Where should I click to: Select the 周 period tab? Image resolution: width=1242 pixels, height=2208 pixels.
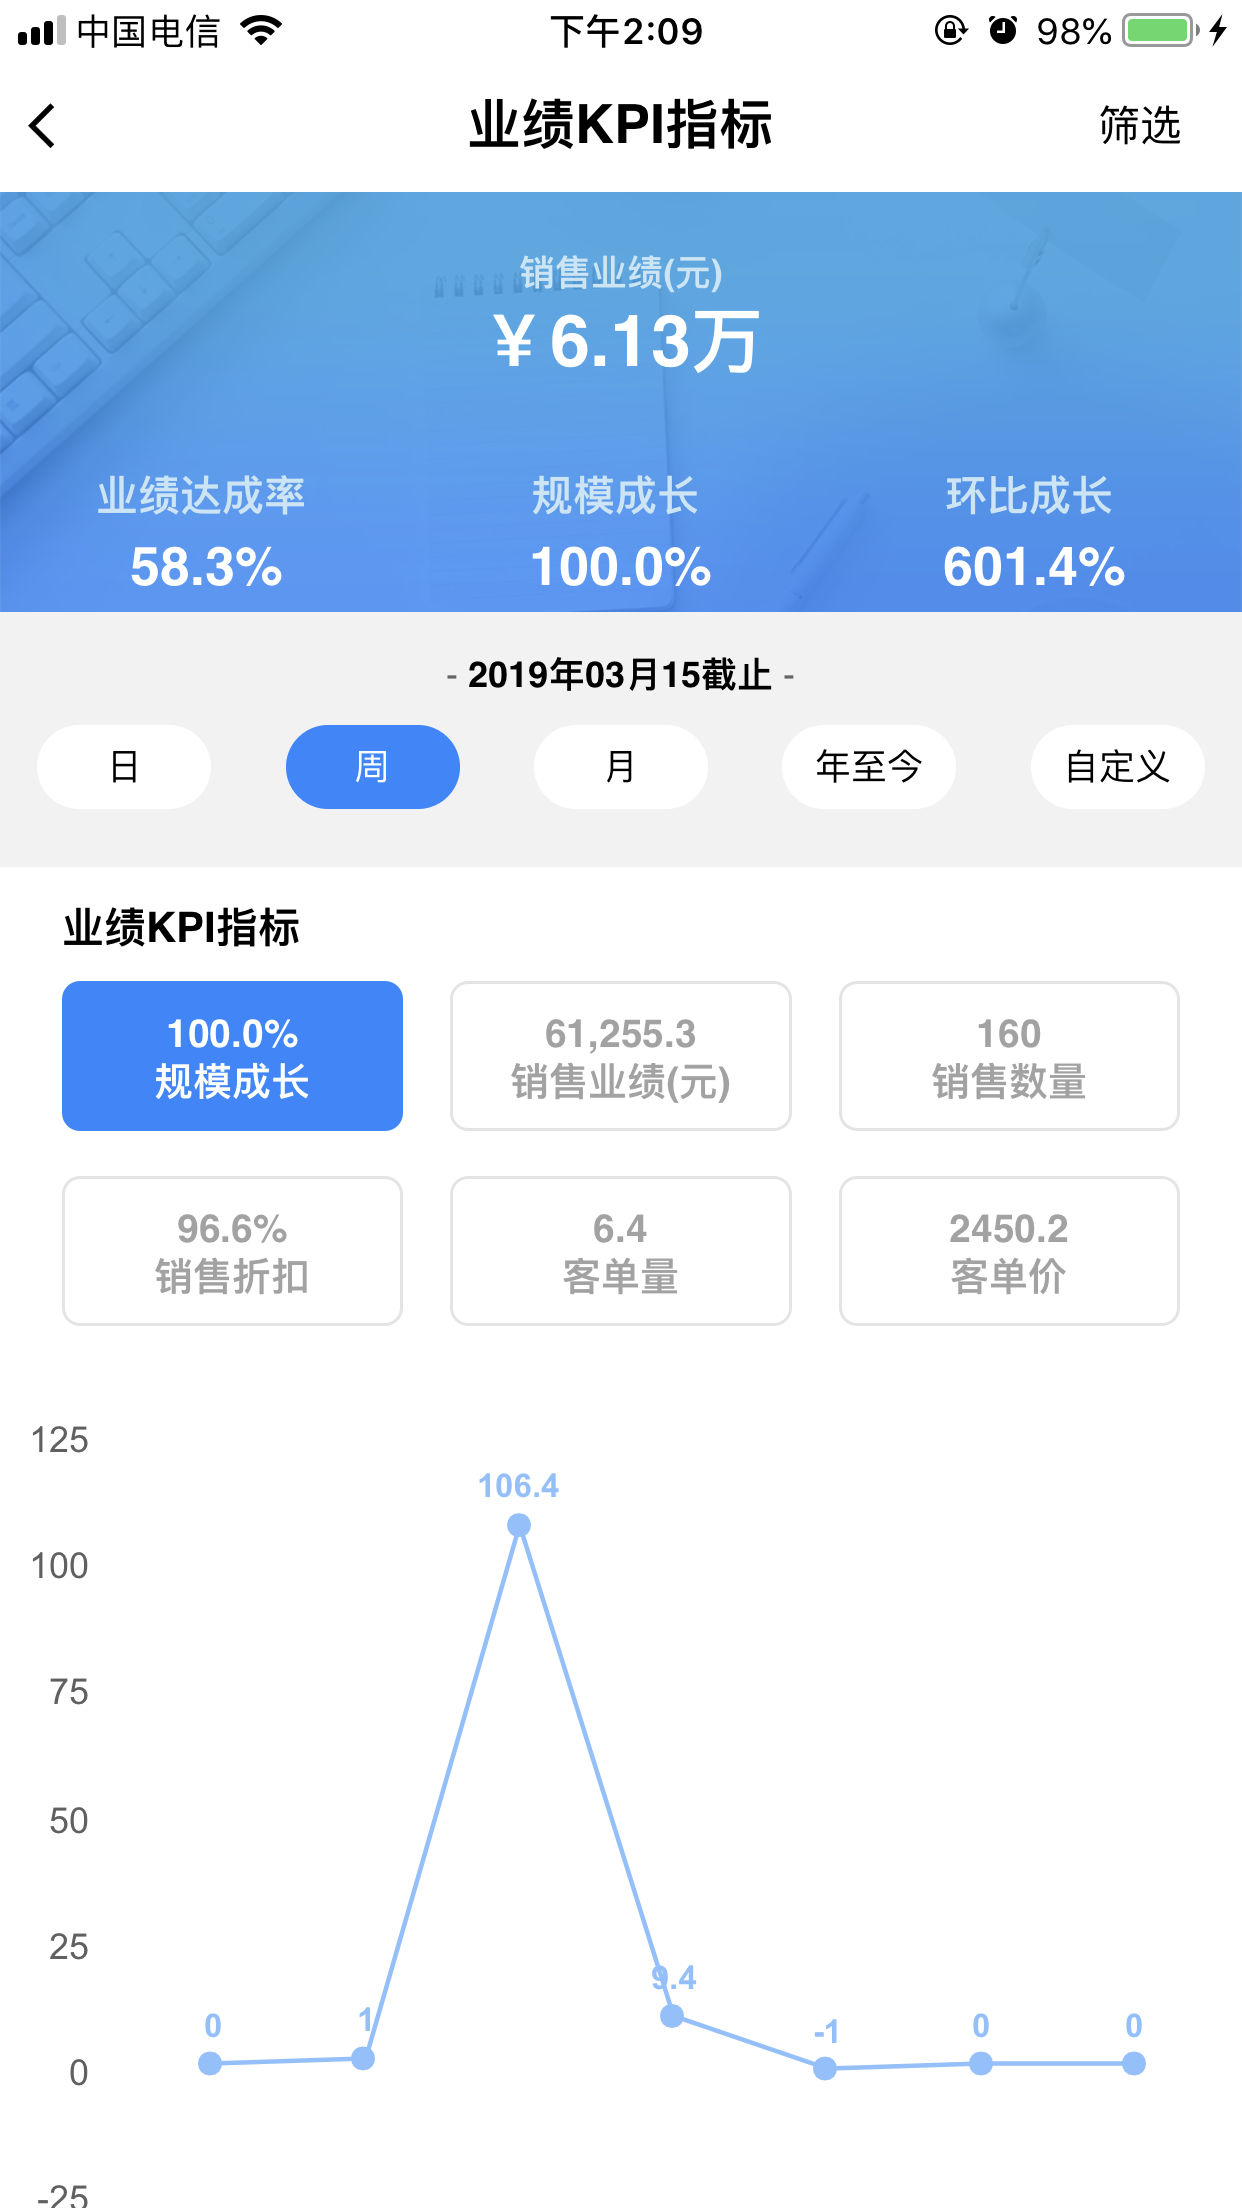click(372, 767)
